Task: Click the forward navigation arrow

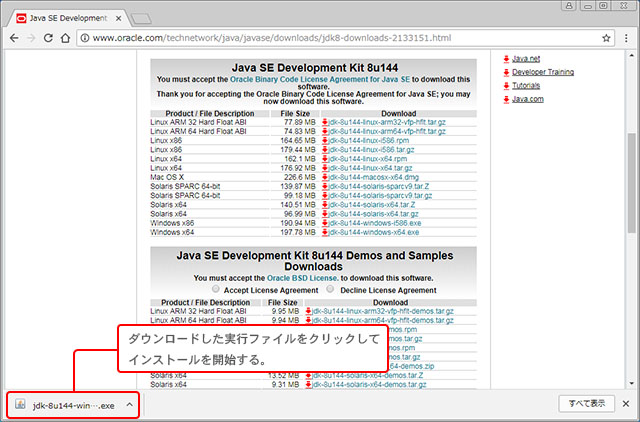Action: pos(31,38)
